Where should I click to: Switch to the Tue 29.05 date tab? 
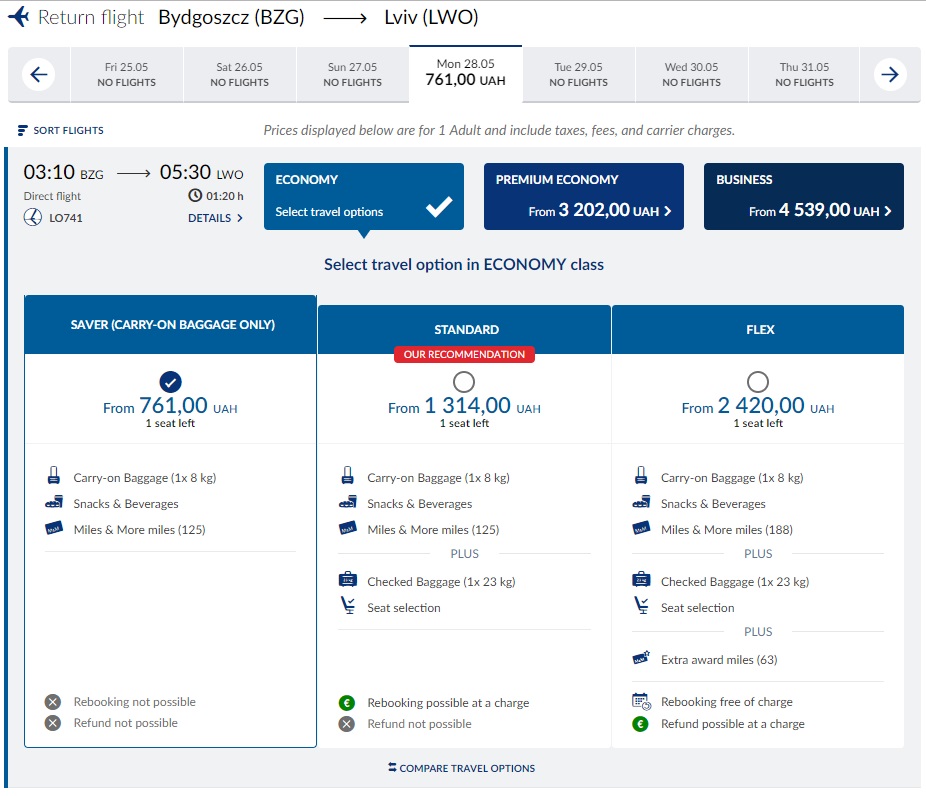579,75
